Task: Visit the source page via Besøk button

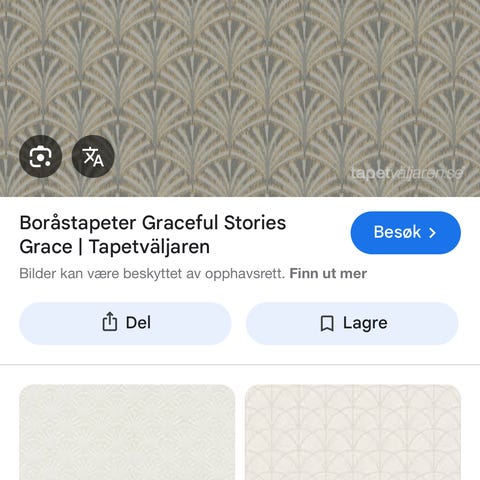Action: coord(406,233)
